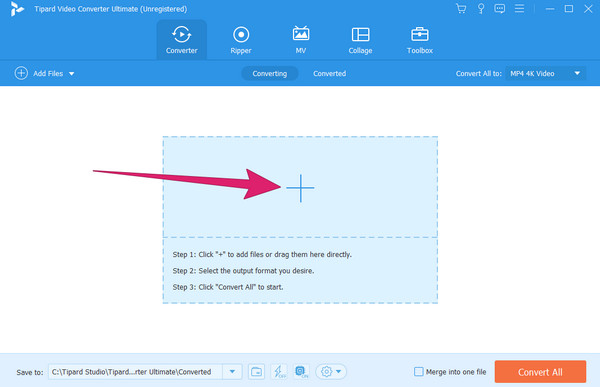600x387 pixels.
Task: Enable Merge into one file checkbox
Action: pyautogui.click(x=419, y=372)
